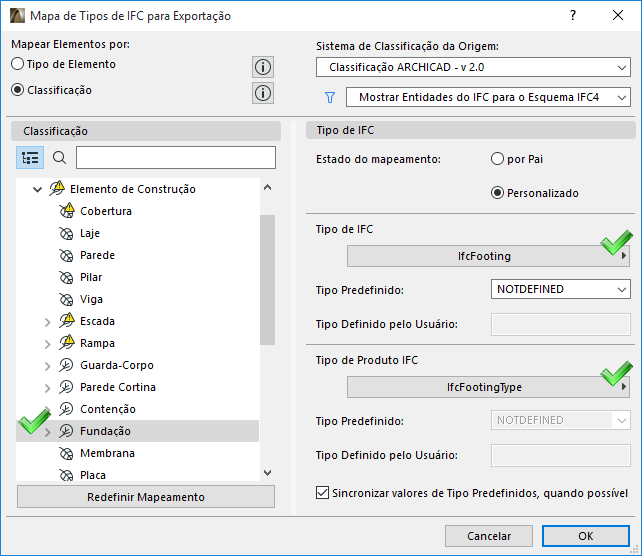Select the por Pai radio option
The width and height of the screenshot is (642, 556).
[x=497, y=159]
